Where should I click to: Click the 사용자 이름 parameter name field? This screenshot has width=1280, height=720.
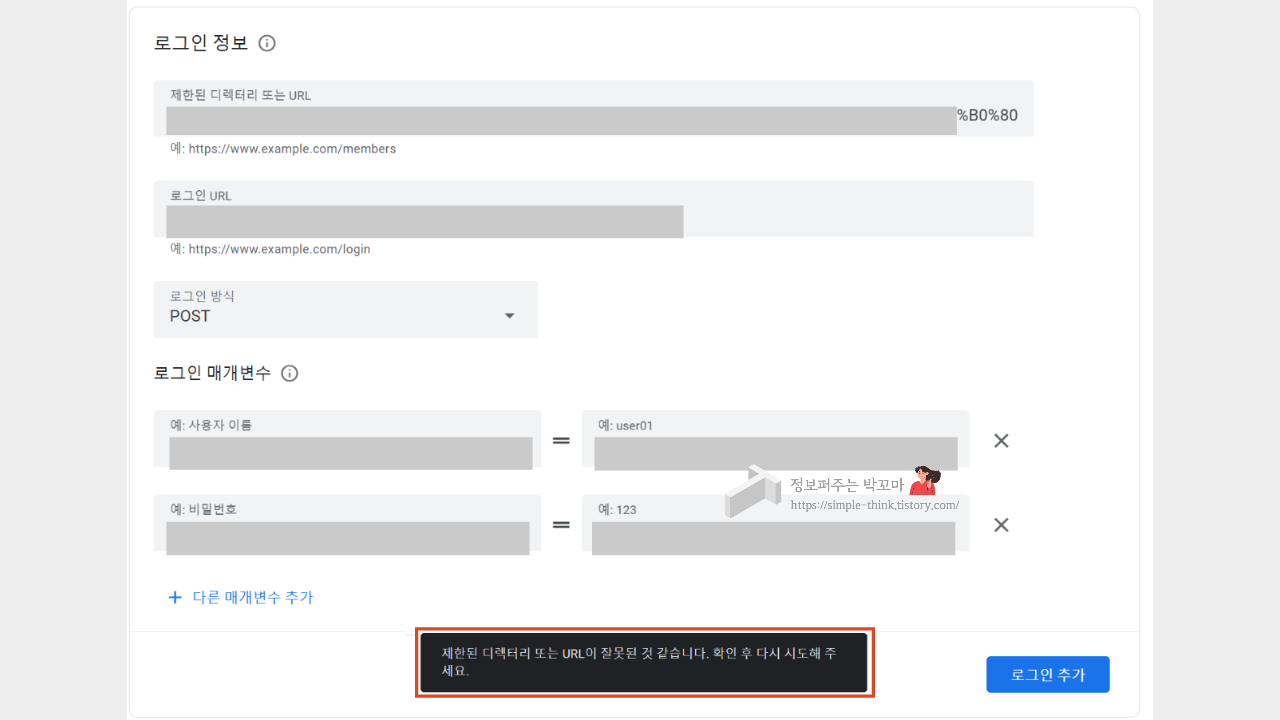coord(348,439)
